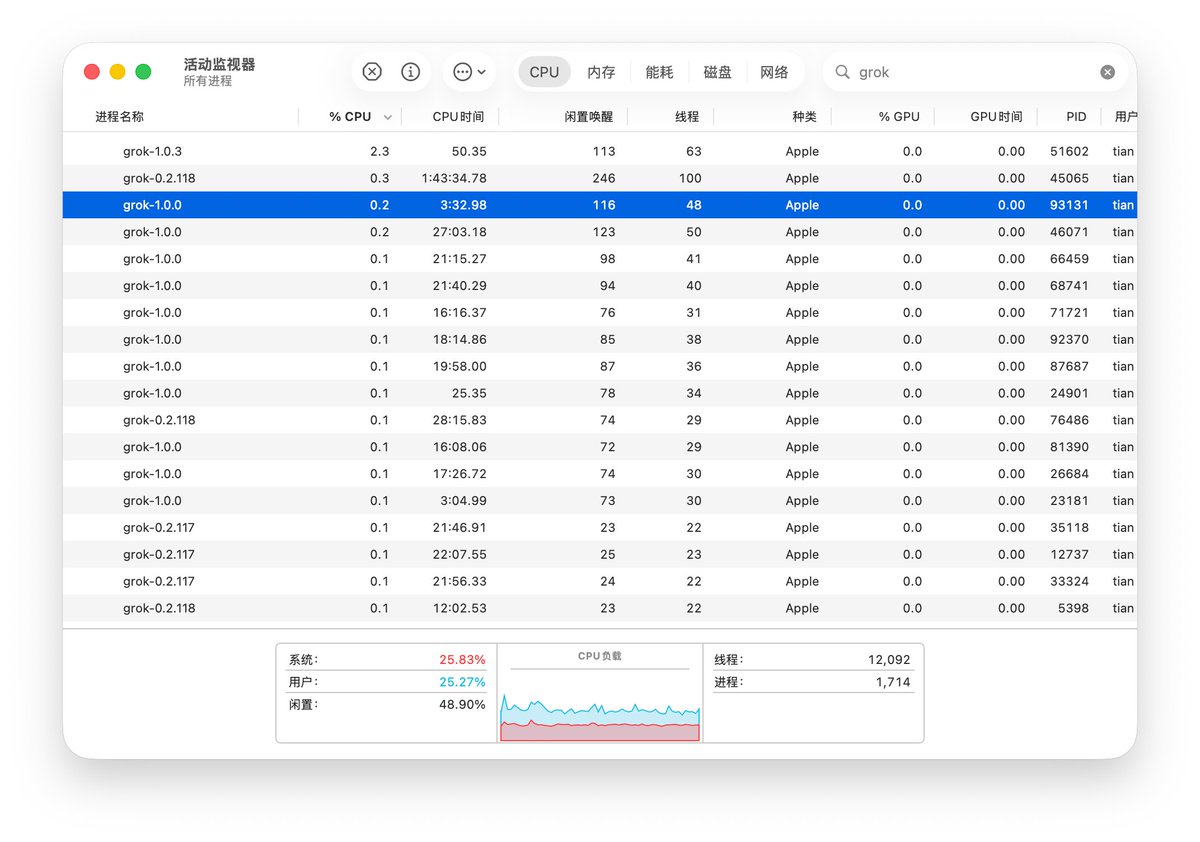The width and height of the screenshot is (1200, 842).
Task: Click the search field containing grok
Action: [975, 72]
